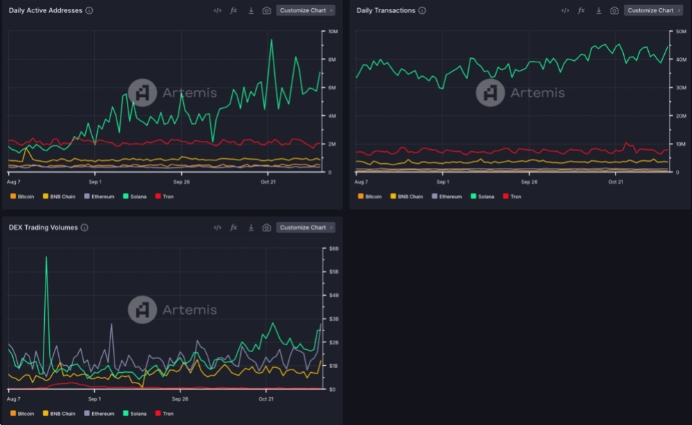Open embed code for Daily Transactions chart

565,11
